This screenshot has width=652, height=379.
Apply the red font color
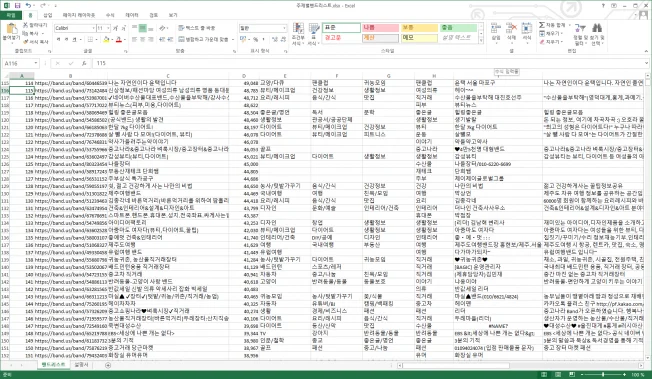[x=119, y=40]
